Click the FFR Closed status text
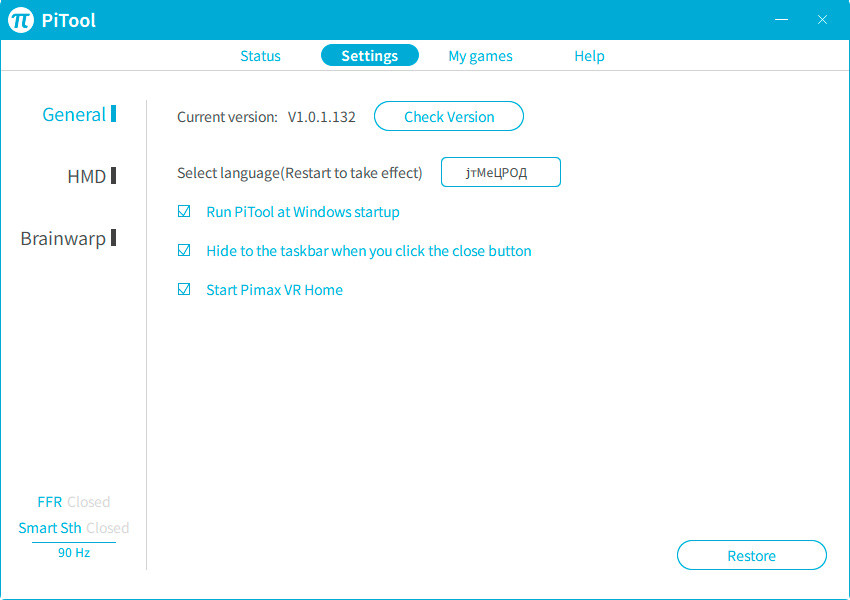The image size is (850, 600). 74,502
